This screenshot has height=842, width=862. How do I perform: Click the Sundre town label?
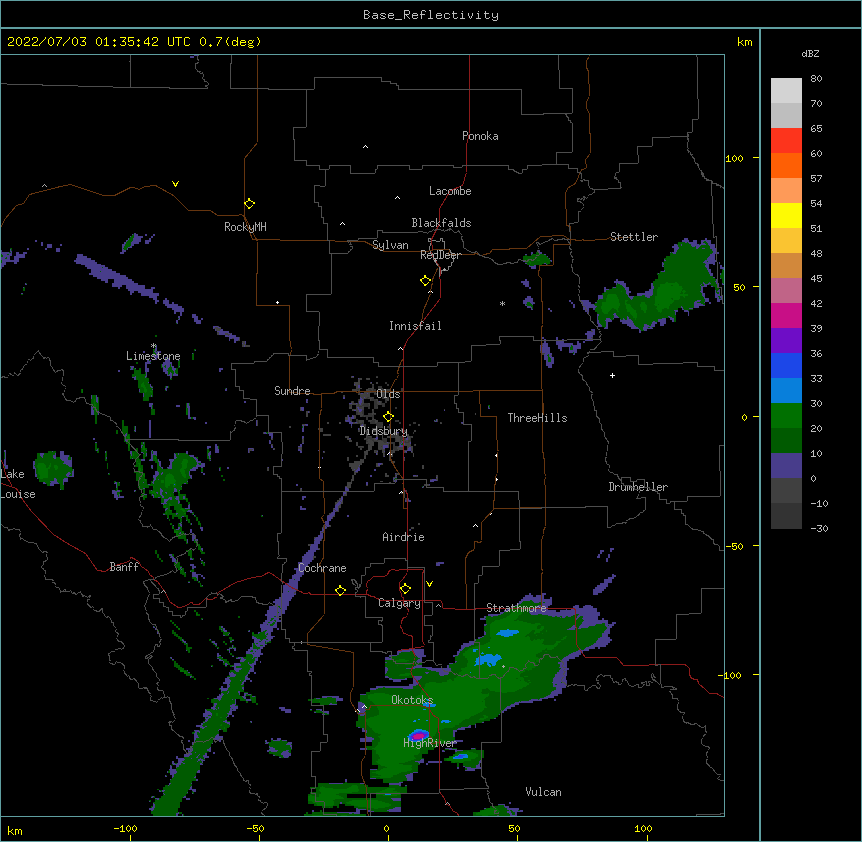coord(292,391)
